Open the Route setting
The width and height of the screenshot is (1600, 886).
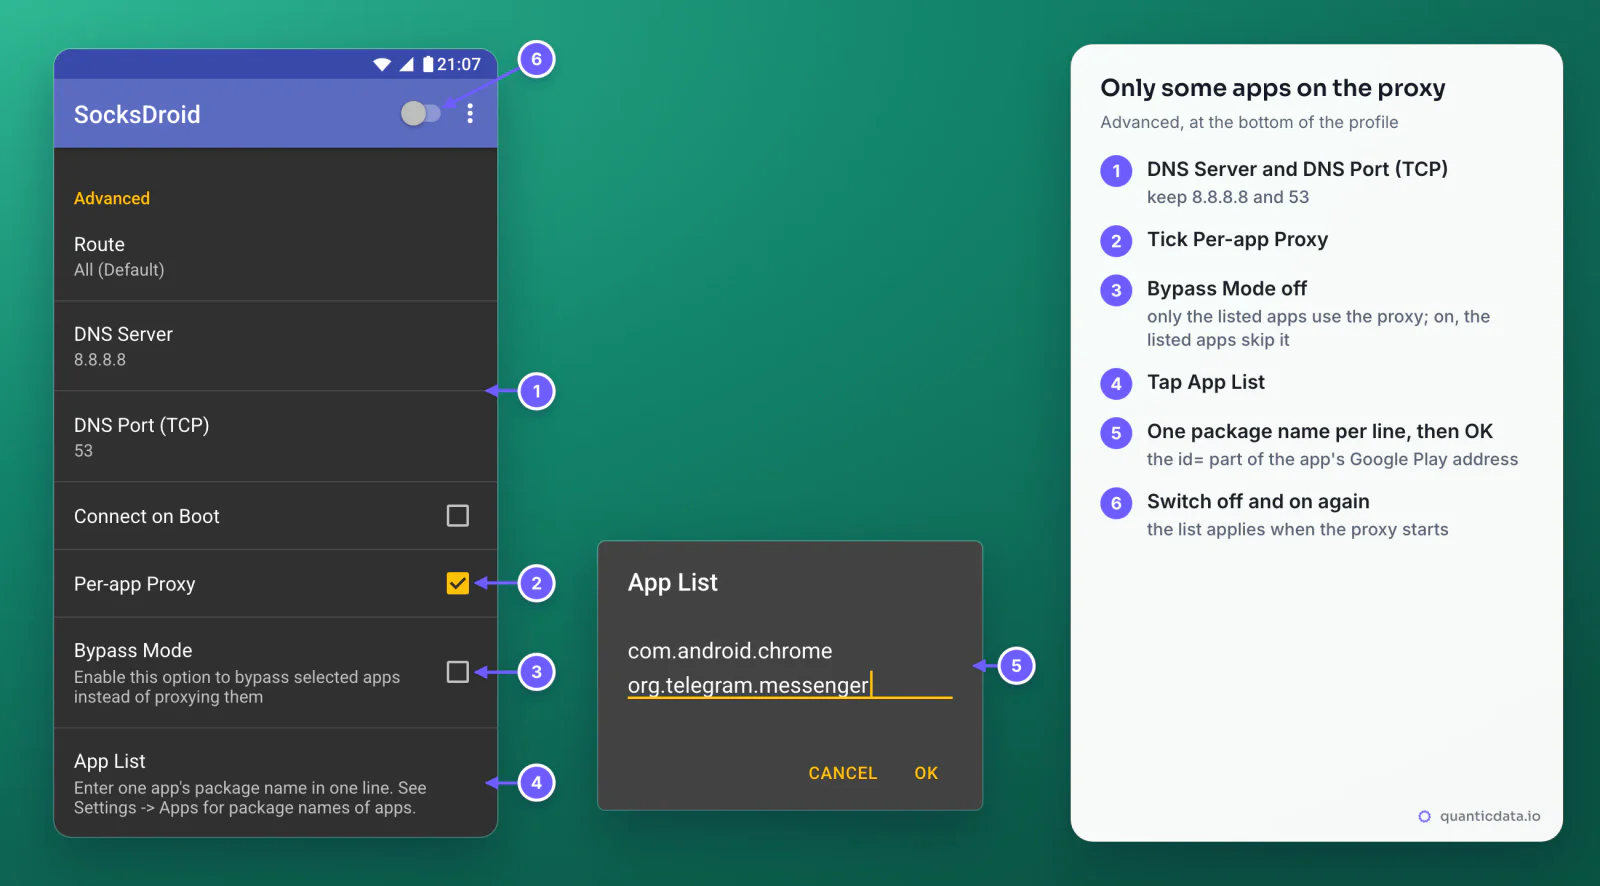click(275, 256)
